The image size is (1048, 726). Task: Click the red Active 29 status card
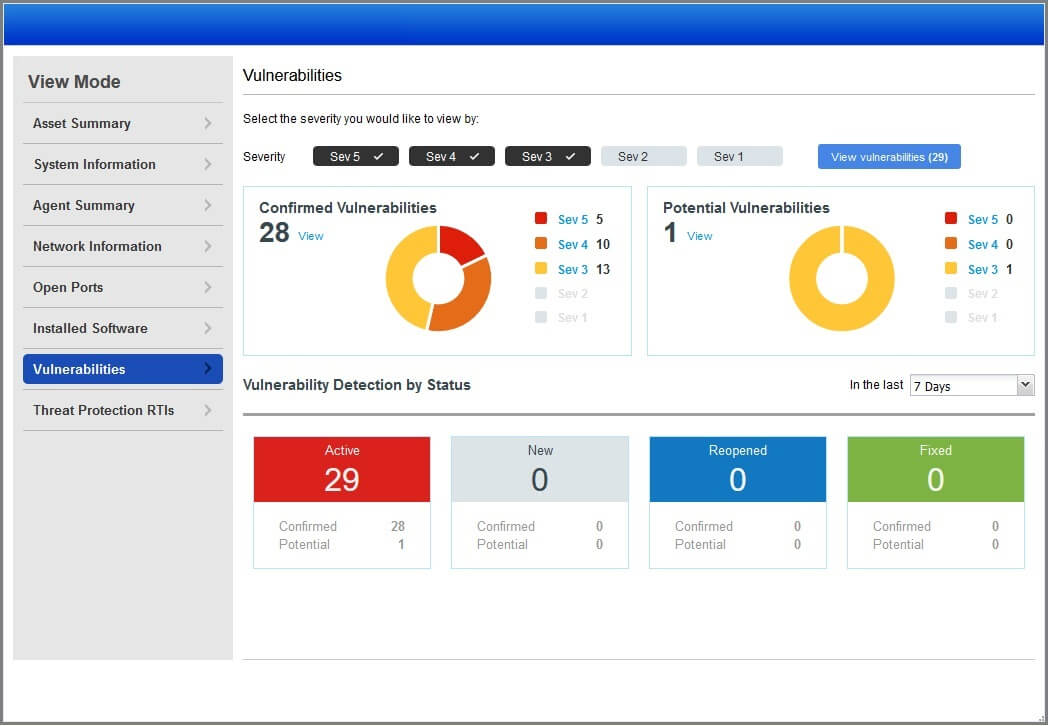(342, 469)
